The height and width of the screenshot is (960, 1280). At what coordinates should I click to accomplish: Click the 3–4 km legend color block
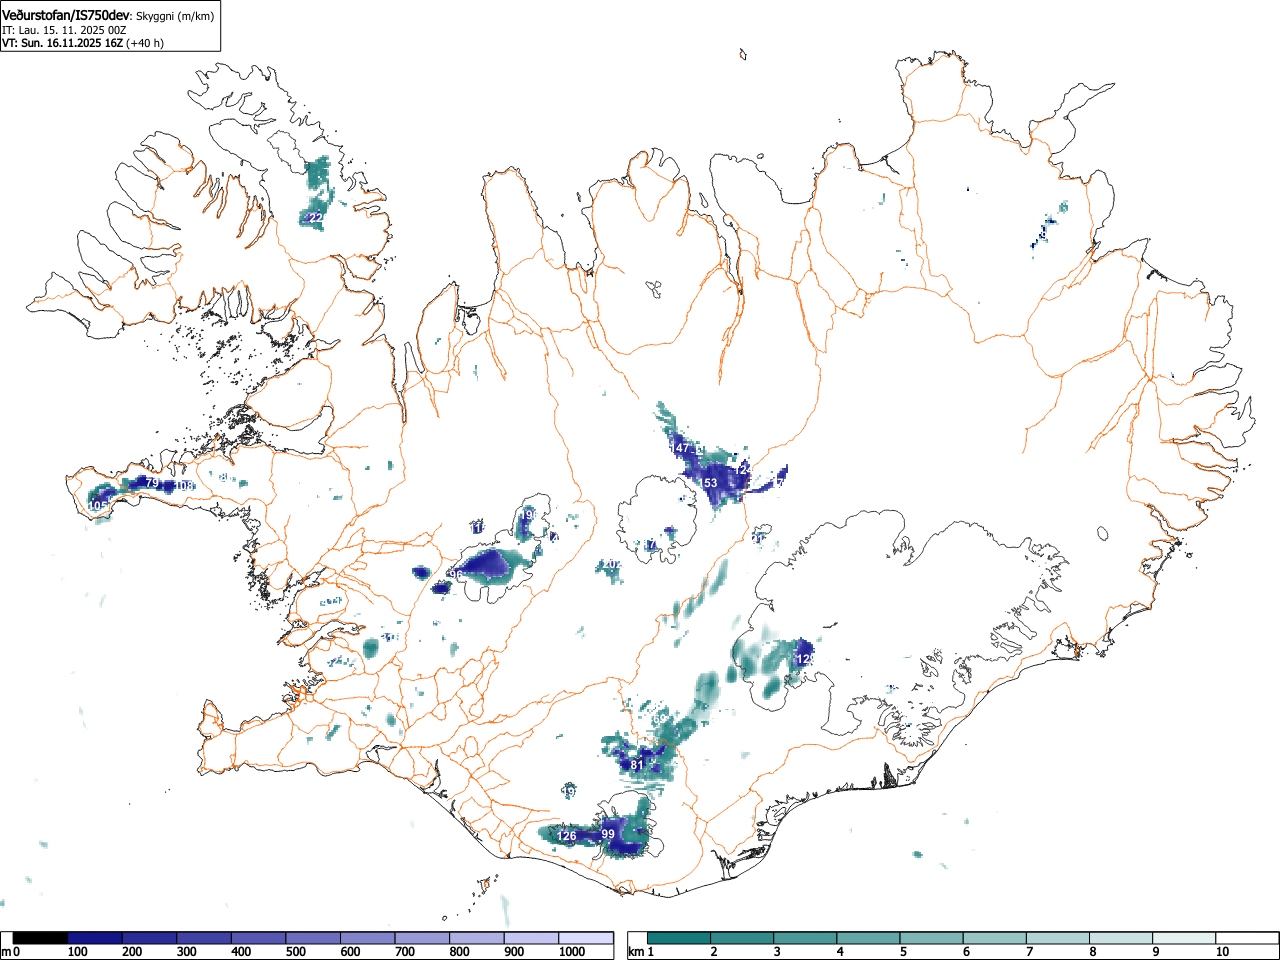click(x=807, y=938)
